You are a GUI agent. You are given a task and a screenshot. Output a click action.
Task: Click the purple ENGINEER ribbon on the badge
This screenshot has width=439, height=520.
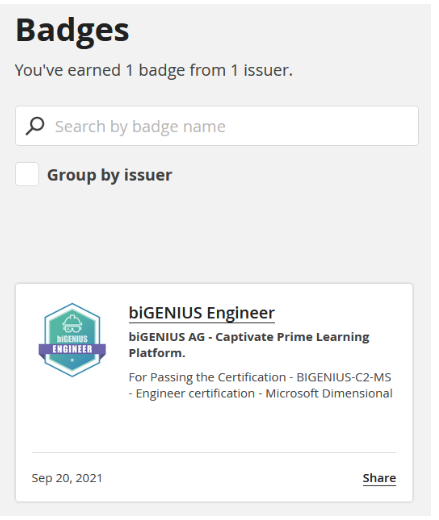click(x=72, y=350)
